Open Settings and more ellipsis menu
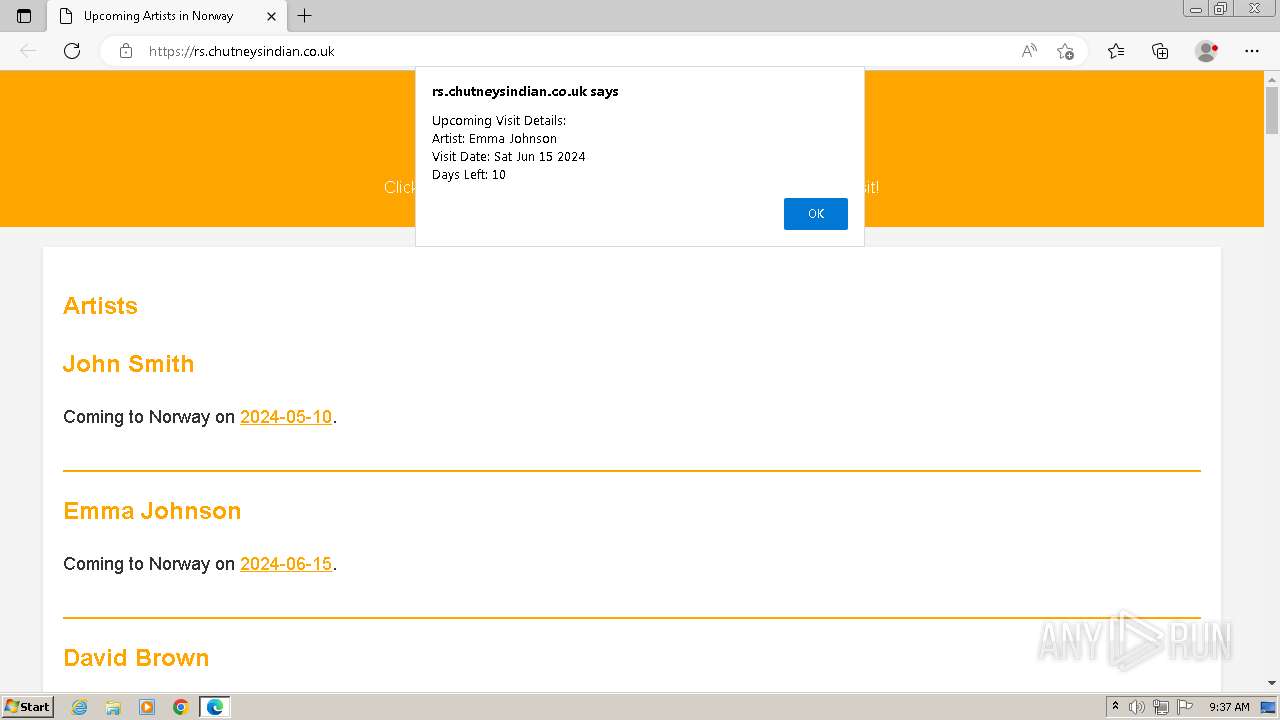The width and height of the screenshot is (1280, 720). 1252,51
